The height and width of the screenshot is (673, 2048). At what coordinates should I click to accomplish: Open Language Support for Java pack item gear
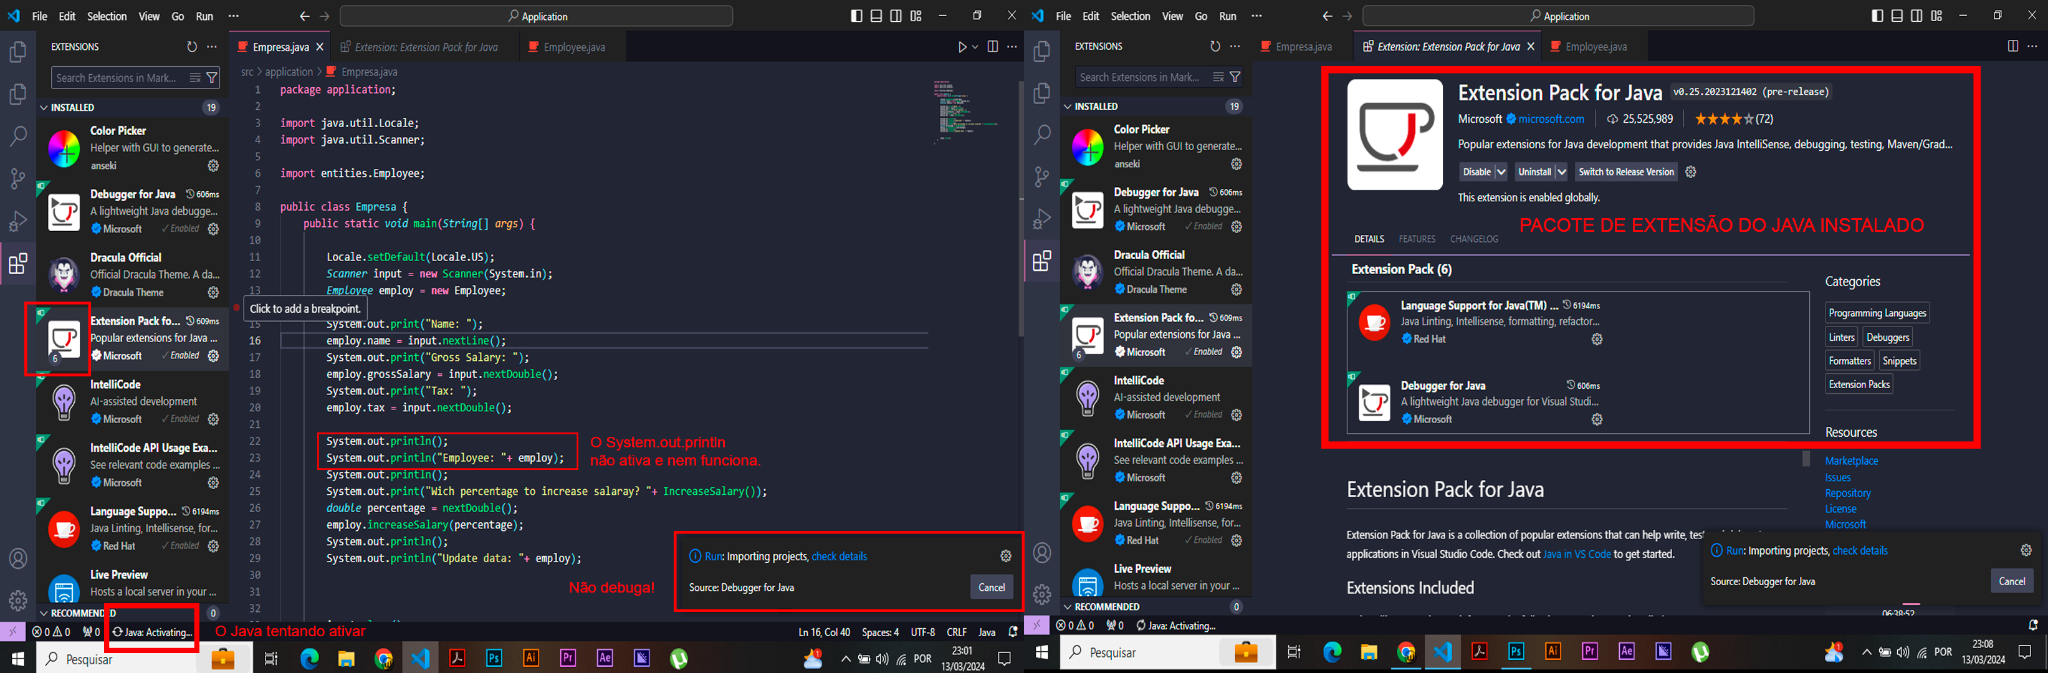(1597, 339)
